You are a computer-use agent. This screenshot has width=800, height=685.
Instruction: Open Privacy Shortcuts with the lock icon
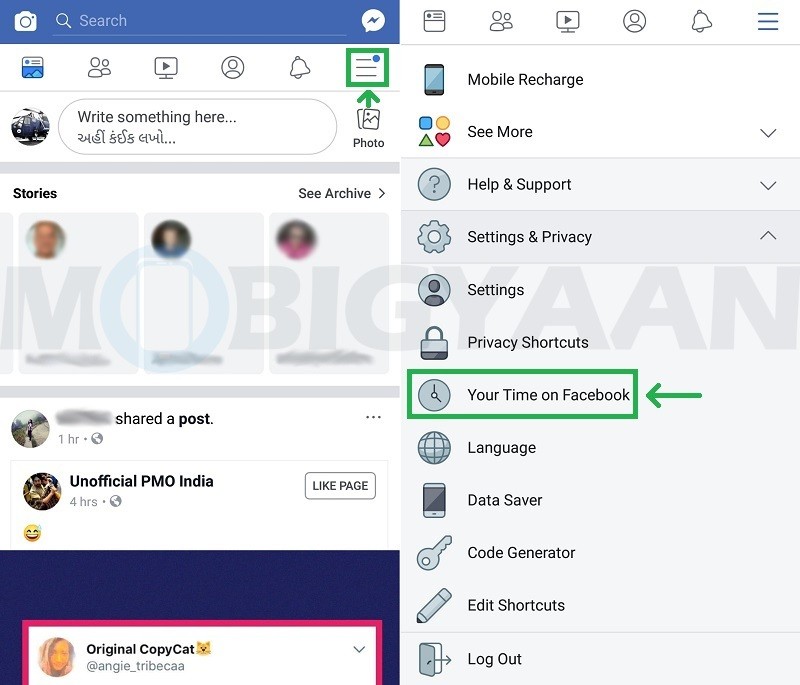528,342
